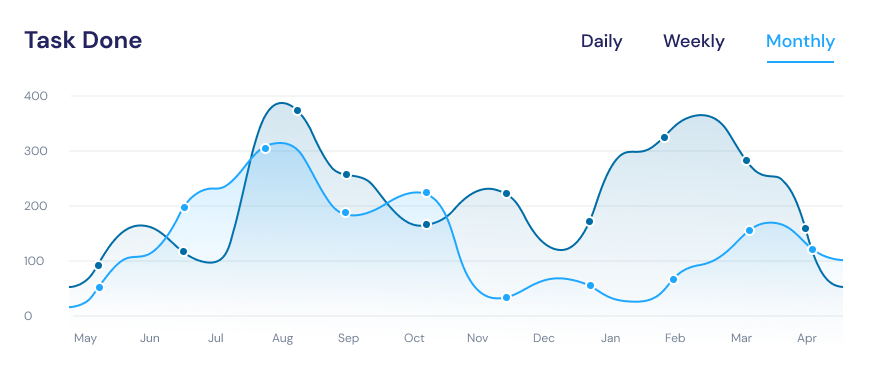Click the light blue point above Oct
Viewport: 870px width, 370px height.
[x=426, y=192]
